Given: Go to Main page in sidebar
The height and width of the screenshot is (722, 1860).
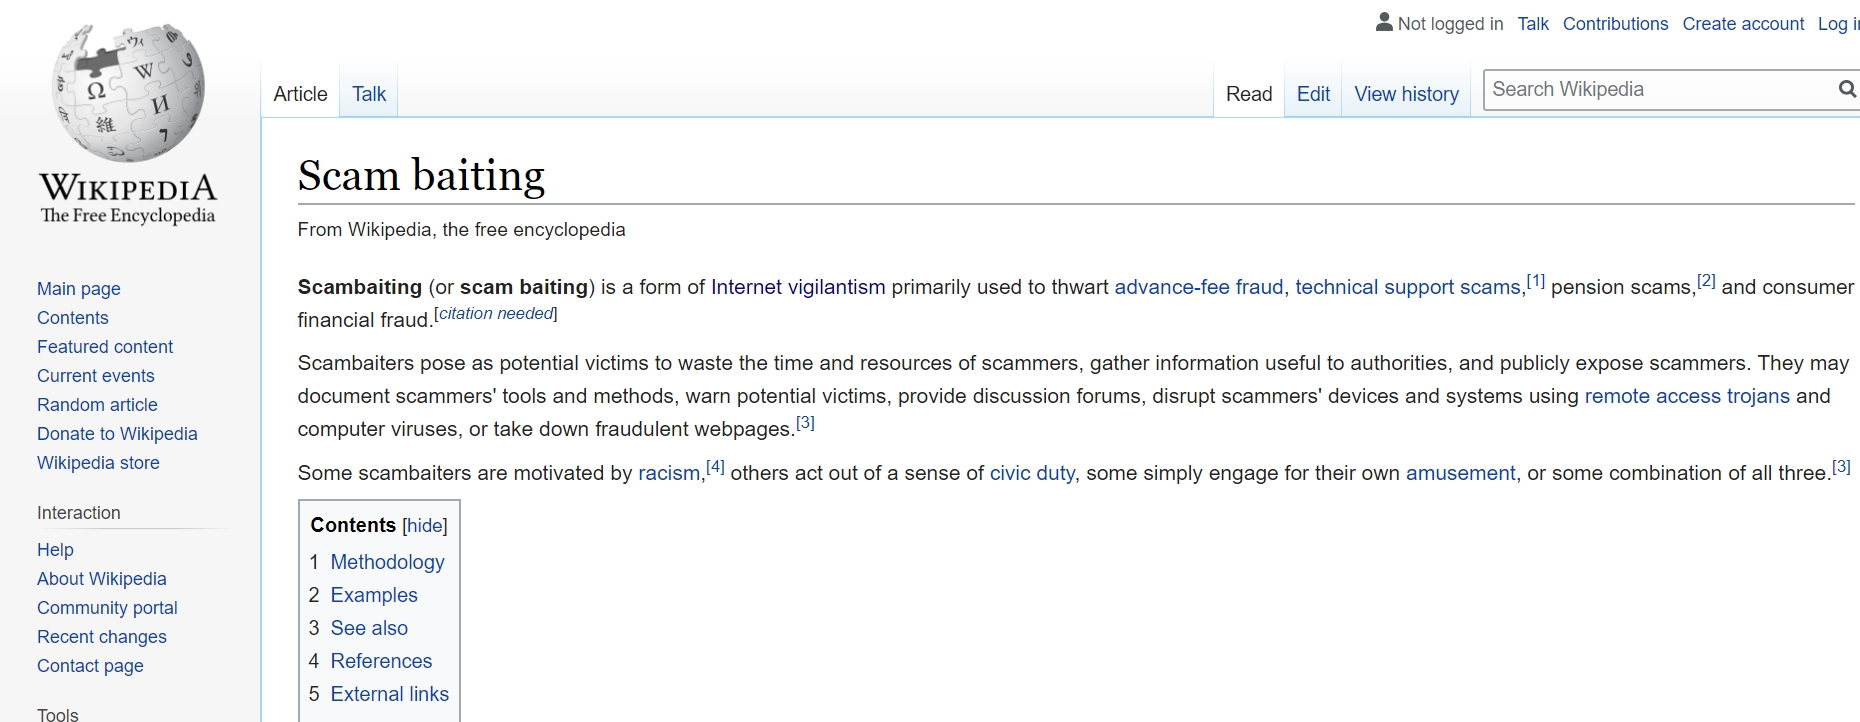Looking at the screenshot, I should 79,289.
